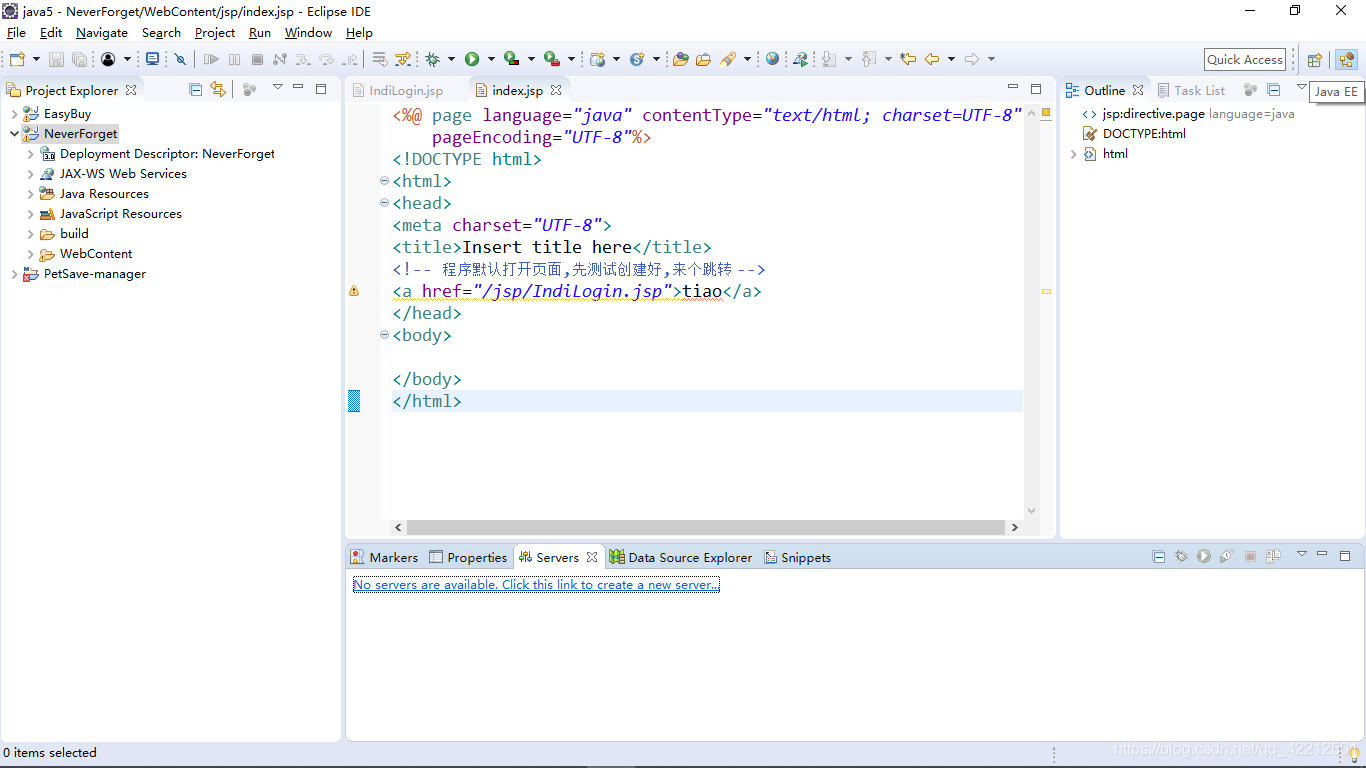This screenshot has width=1366, height=768.
Task: Collapse the head tag fold marker
Action: coord(385,203)
